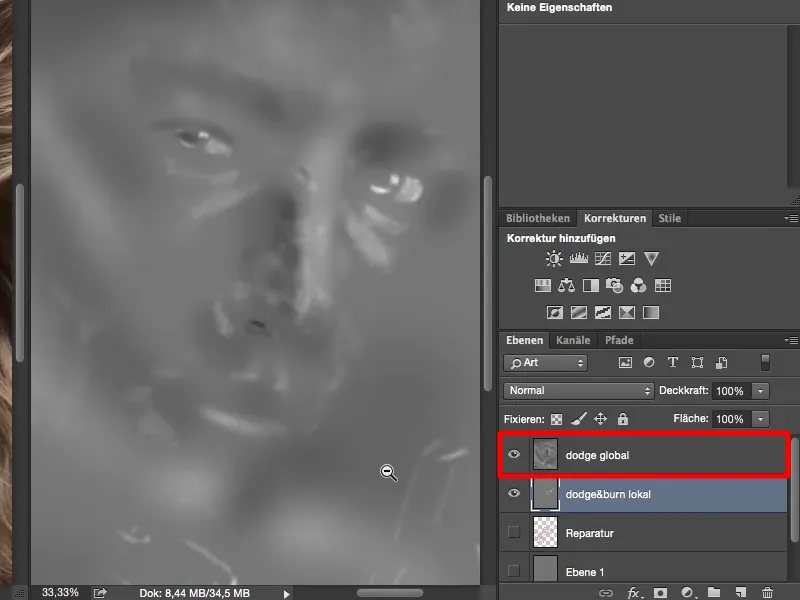Screen dimensions: 800x600
Task: Switch to the Kanäle tab
Action: click(573, 340)
